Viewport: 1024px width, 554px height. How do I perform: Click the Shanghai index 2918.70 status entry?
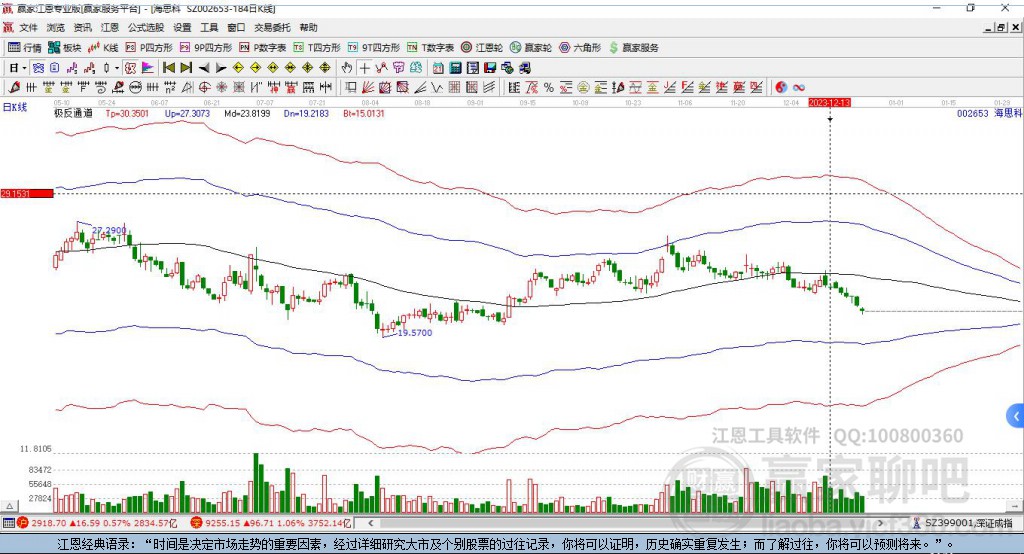click(x=98, y=523)
